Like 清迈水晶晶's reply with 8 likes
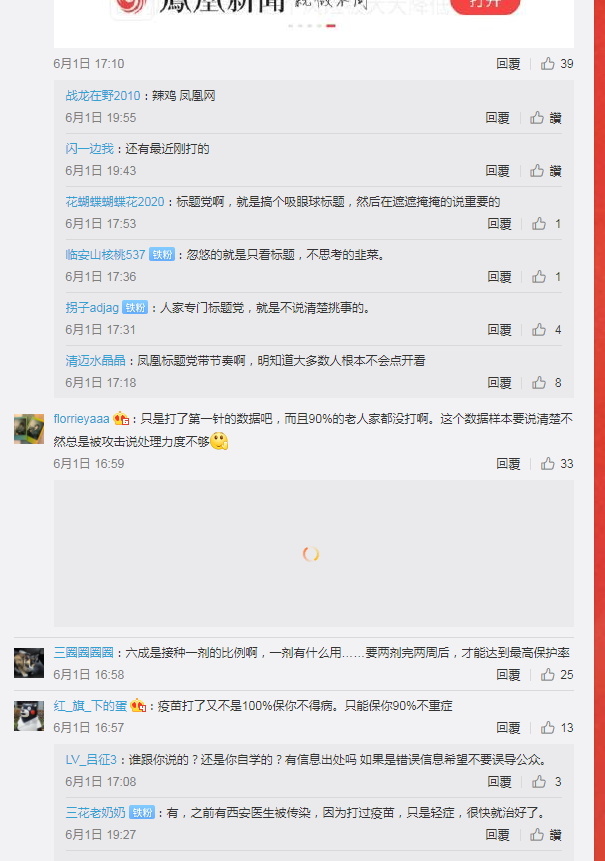The image size is (605, 861). [x=547, y=383]
